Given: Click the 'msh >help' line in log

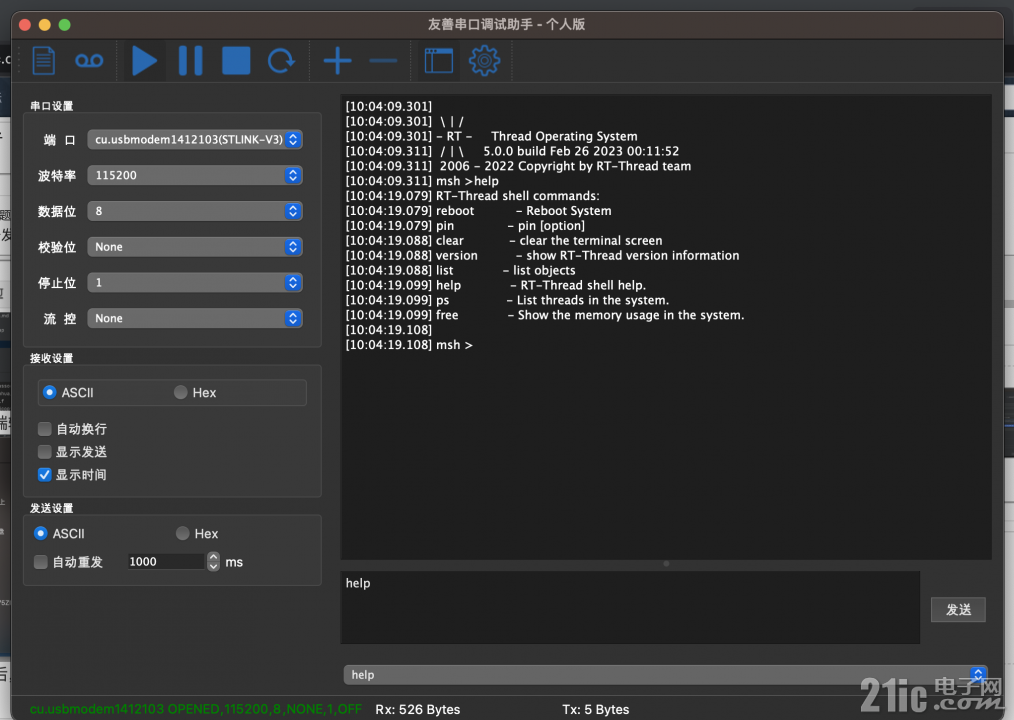Looking at the screenshot, I should (422, 181).
